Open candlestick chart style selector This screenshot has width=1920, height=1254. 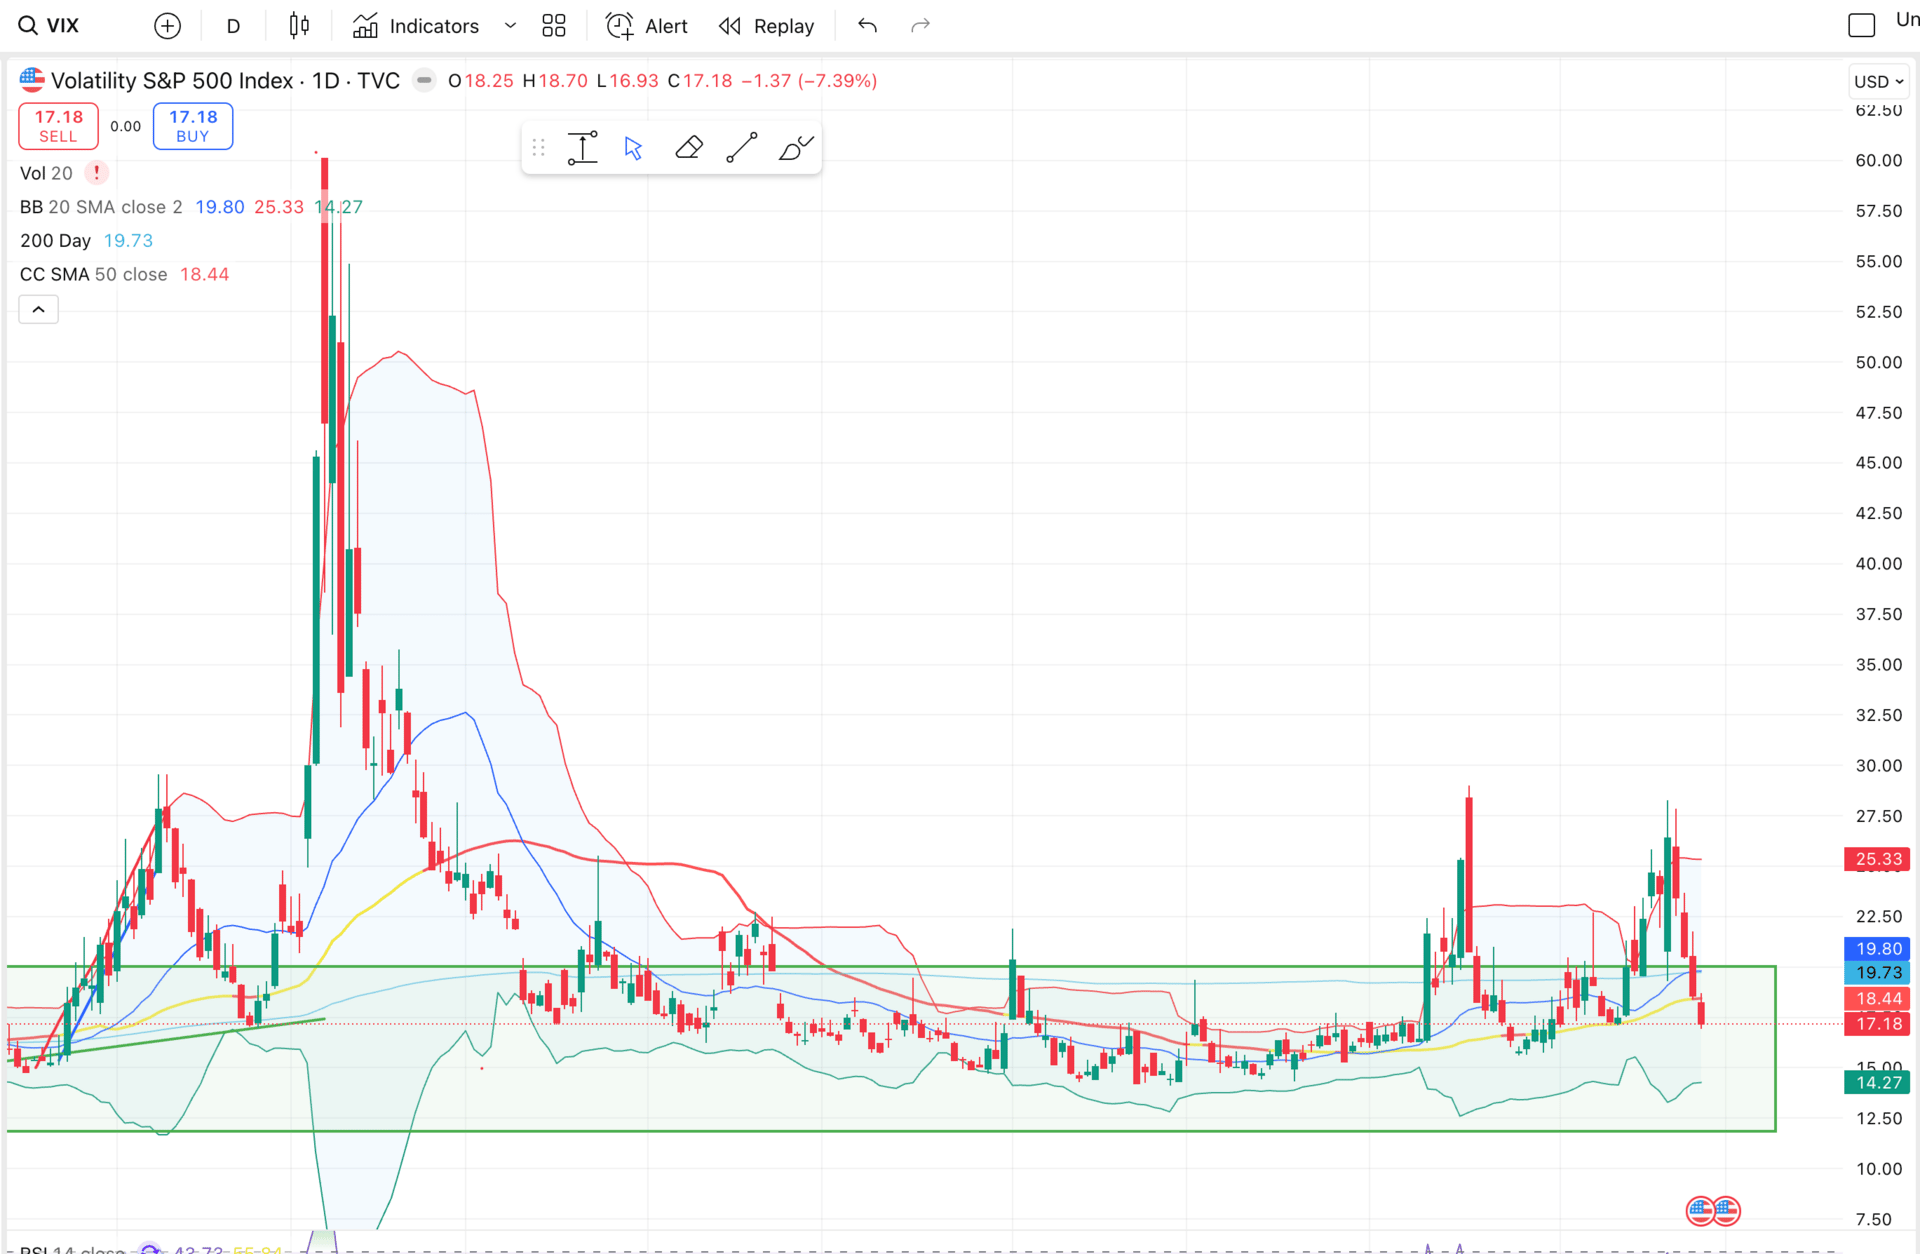(x=299, y=26)
